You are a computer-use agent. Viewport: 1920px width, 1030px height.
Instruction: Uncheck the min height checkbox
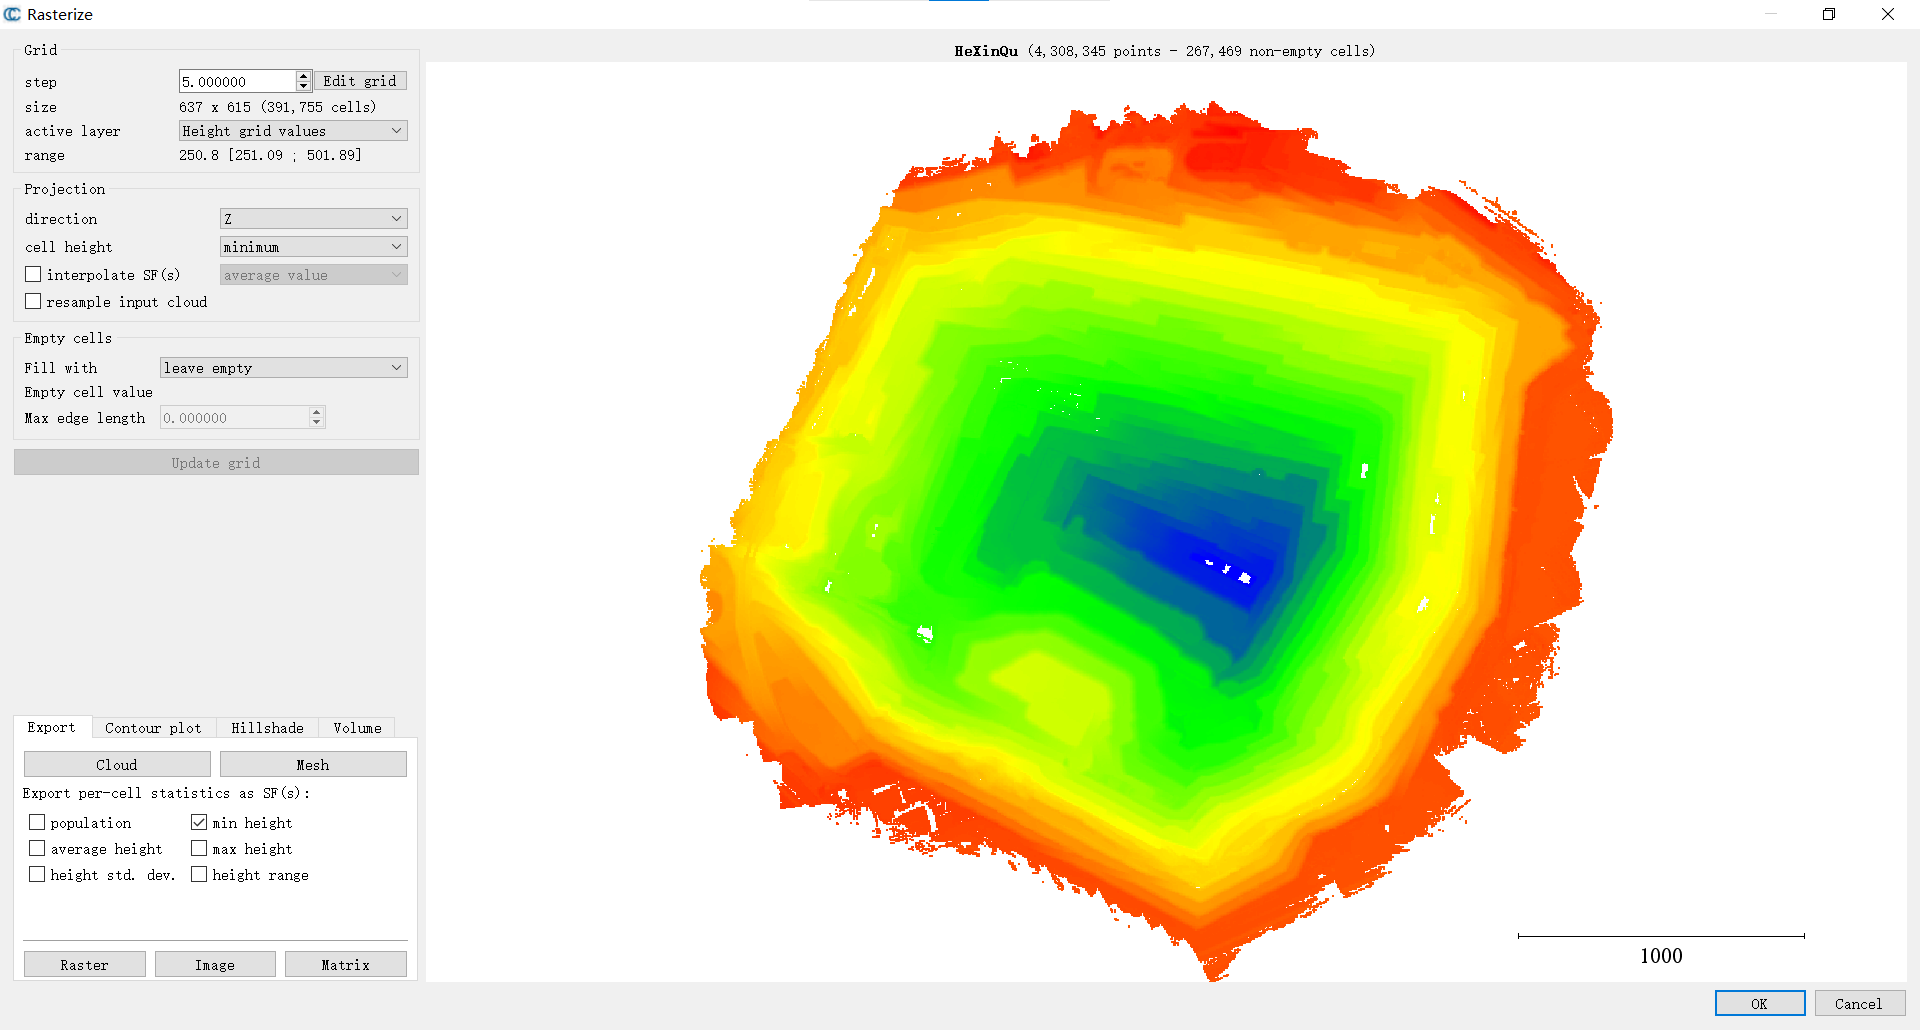point(199,822)
